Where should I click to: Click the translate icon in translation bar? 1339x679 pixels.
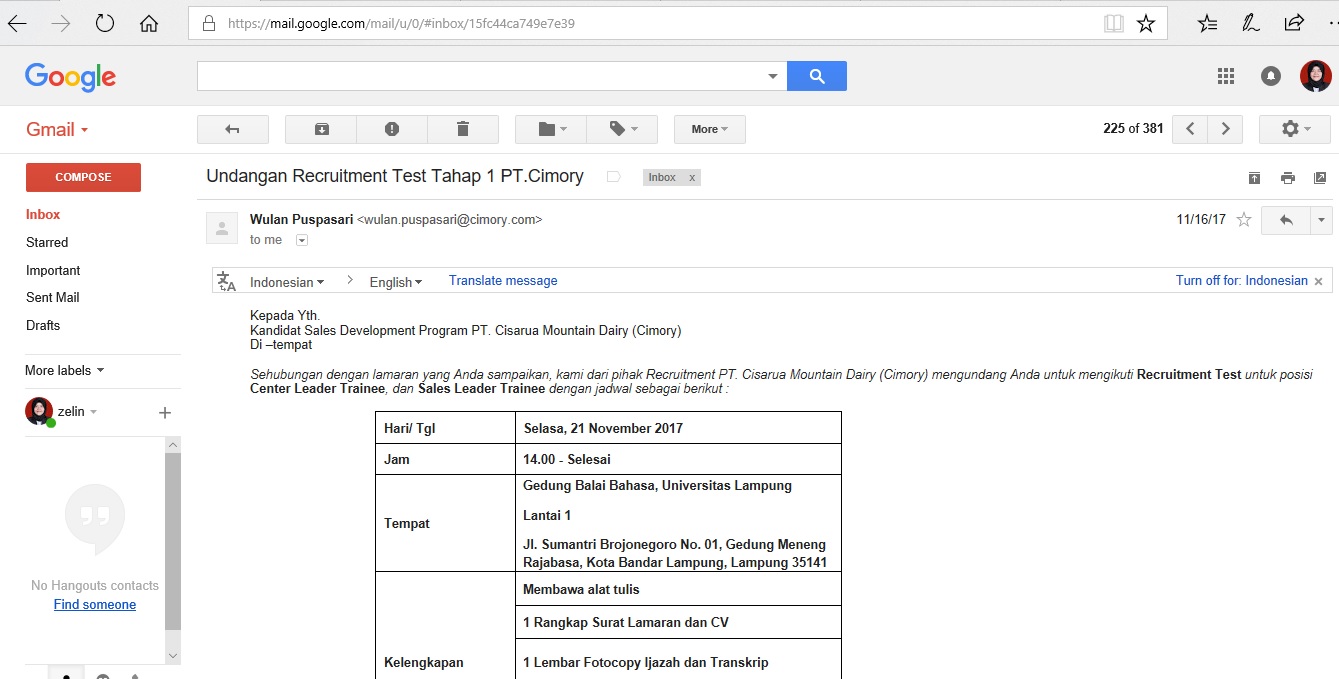[x=227, y=281]
